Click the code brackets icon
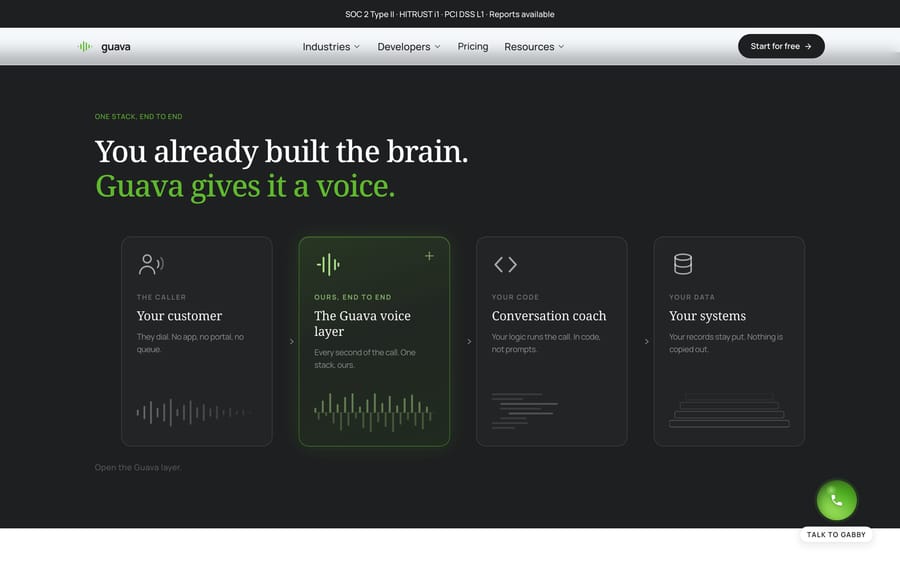This screenshot has width=900, height=563. pos(506,265)
